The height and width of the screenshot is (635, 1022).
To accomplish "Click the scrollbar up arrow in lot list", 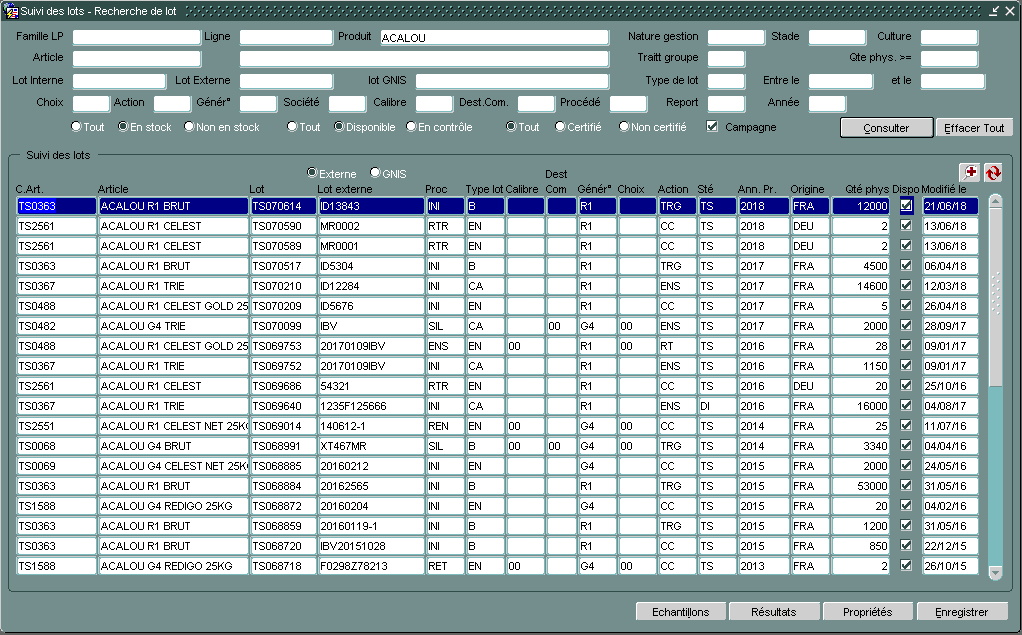I will coord(995,201).
